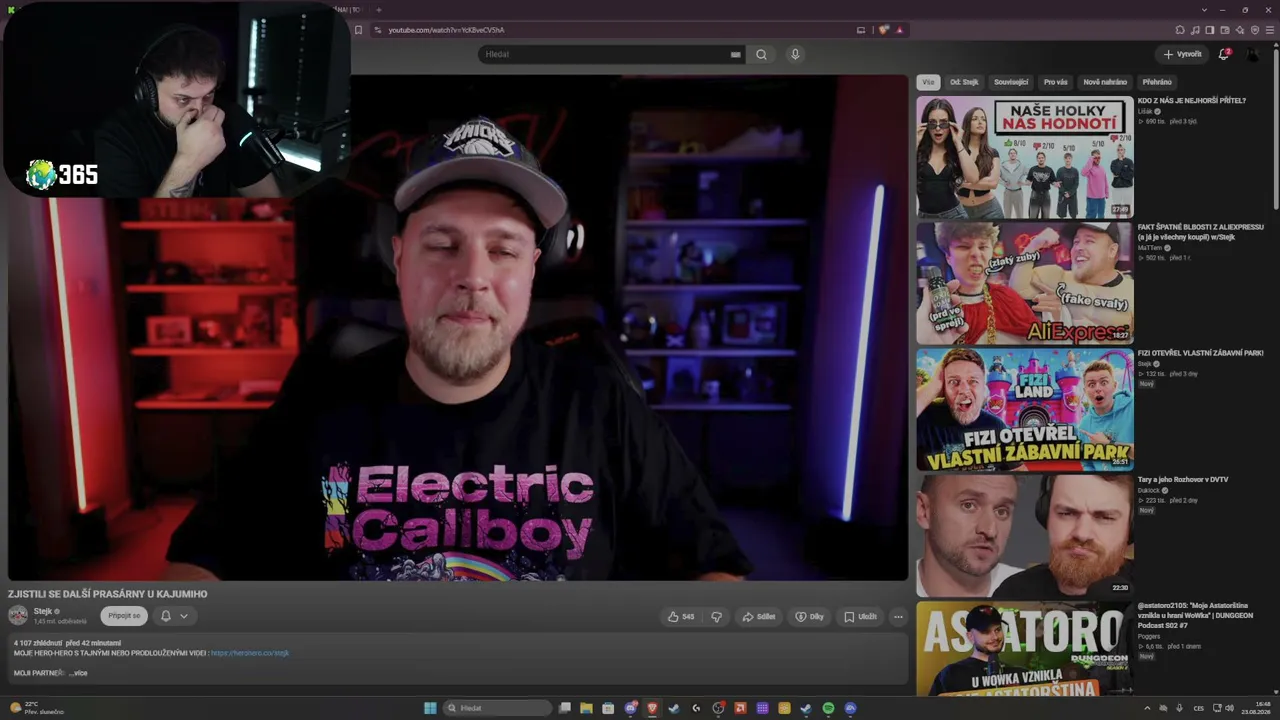Open title FIZI OTEVŘEL VLASTNÍ ZÁBAVNÍ PARK!
This screenshot has height=720, width=1280.
pos(1201,353)
